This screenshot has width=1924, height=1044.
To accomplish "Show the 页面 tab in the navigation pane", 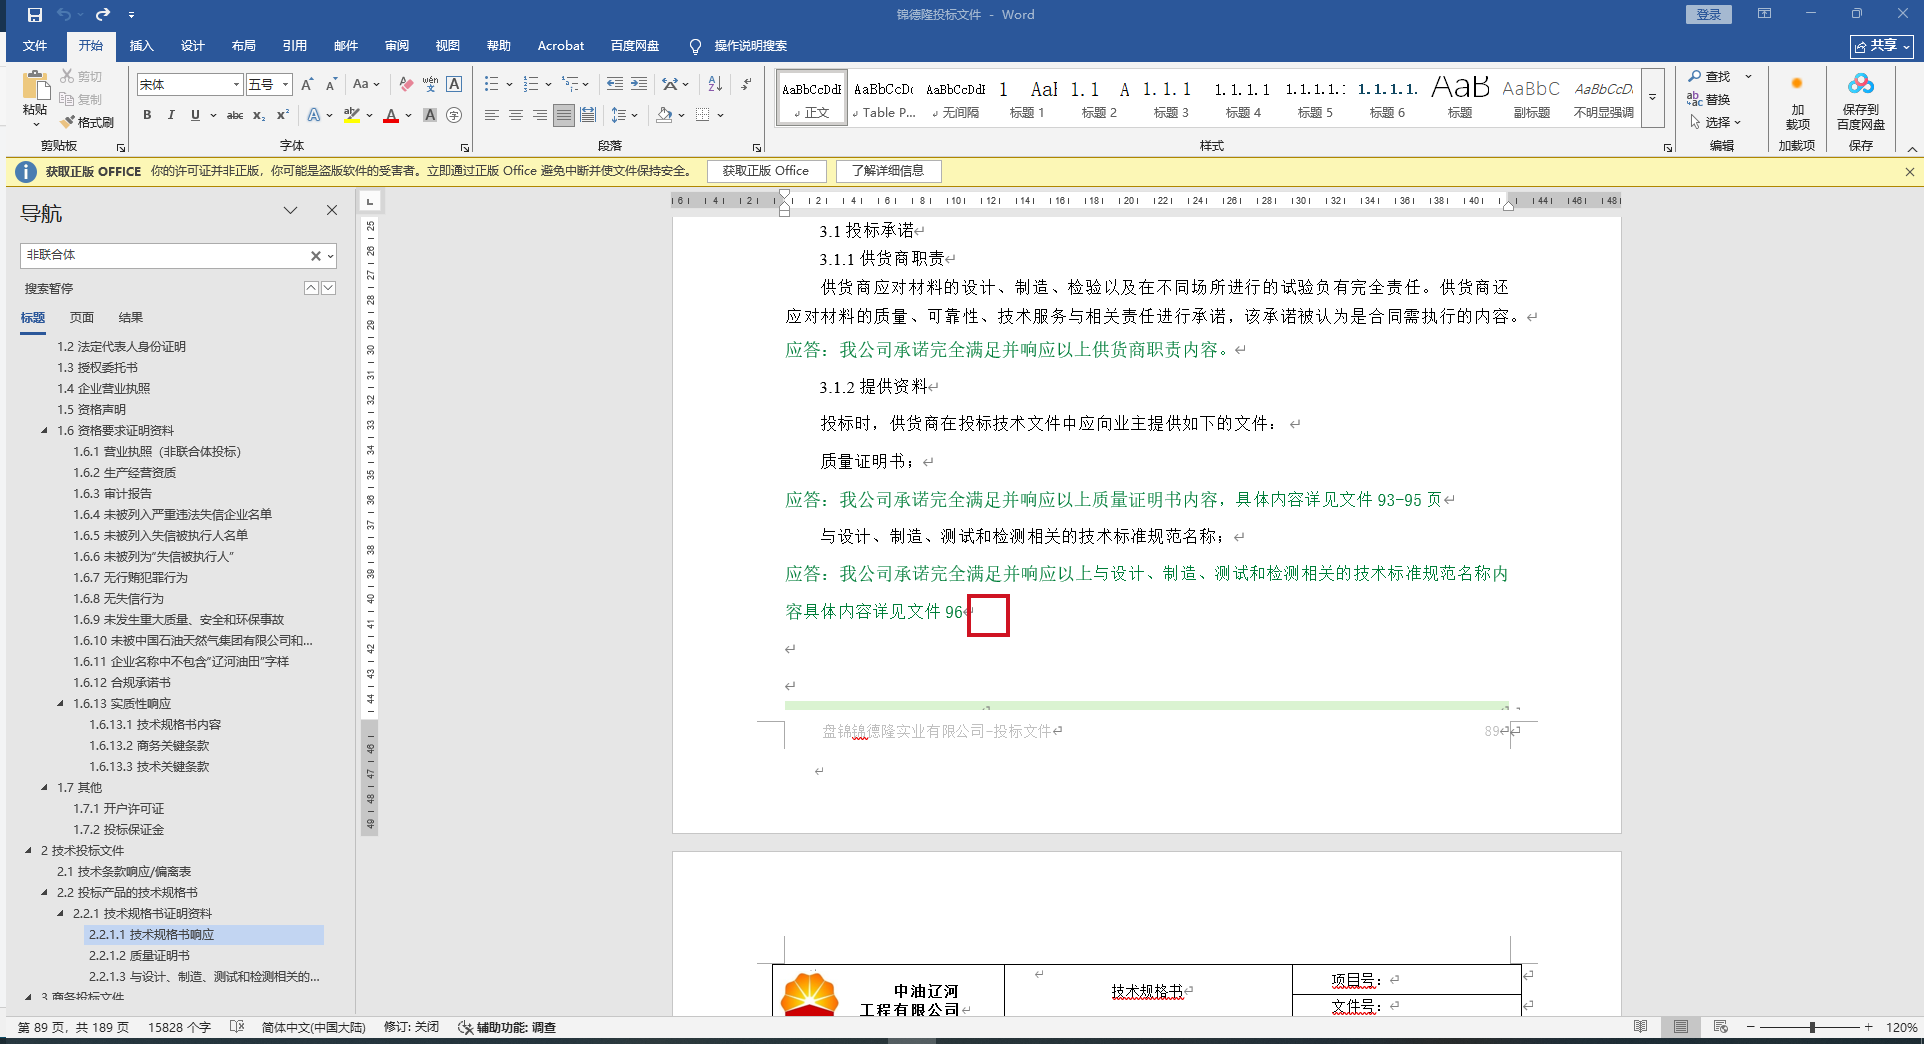I will tap(82, 318).
